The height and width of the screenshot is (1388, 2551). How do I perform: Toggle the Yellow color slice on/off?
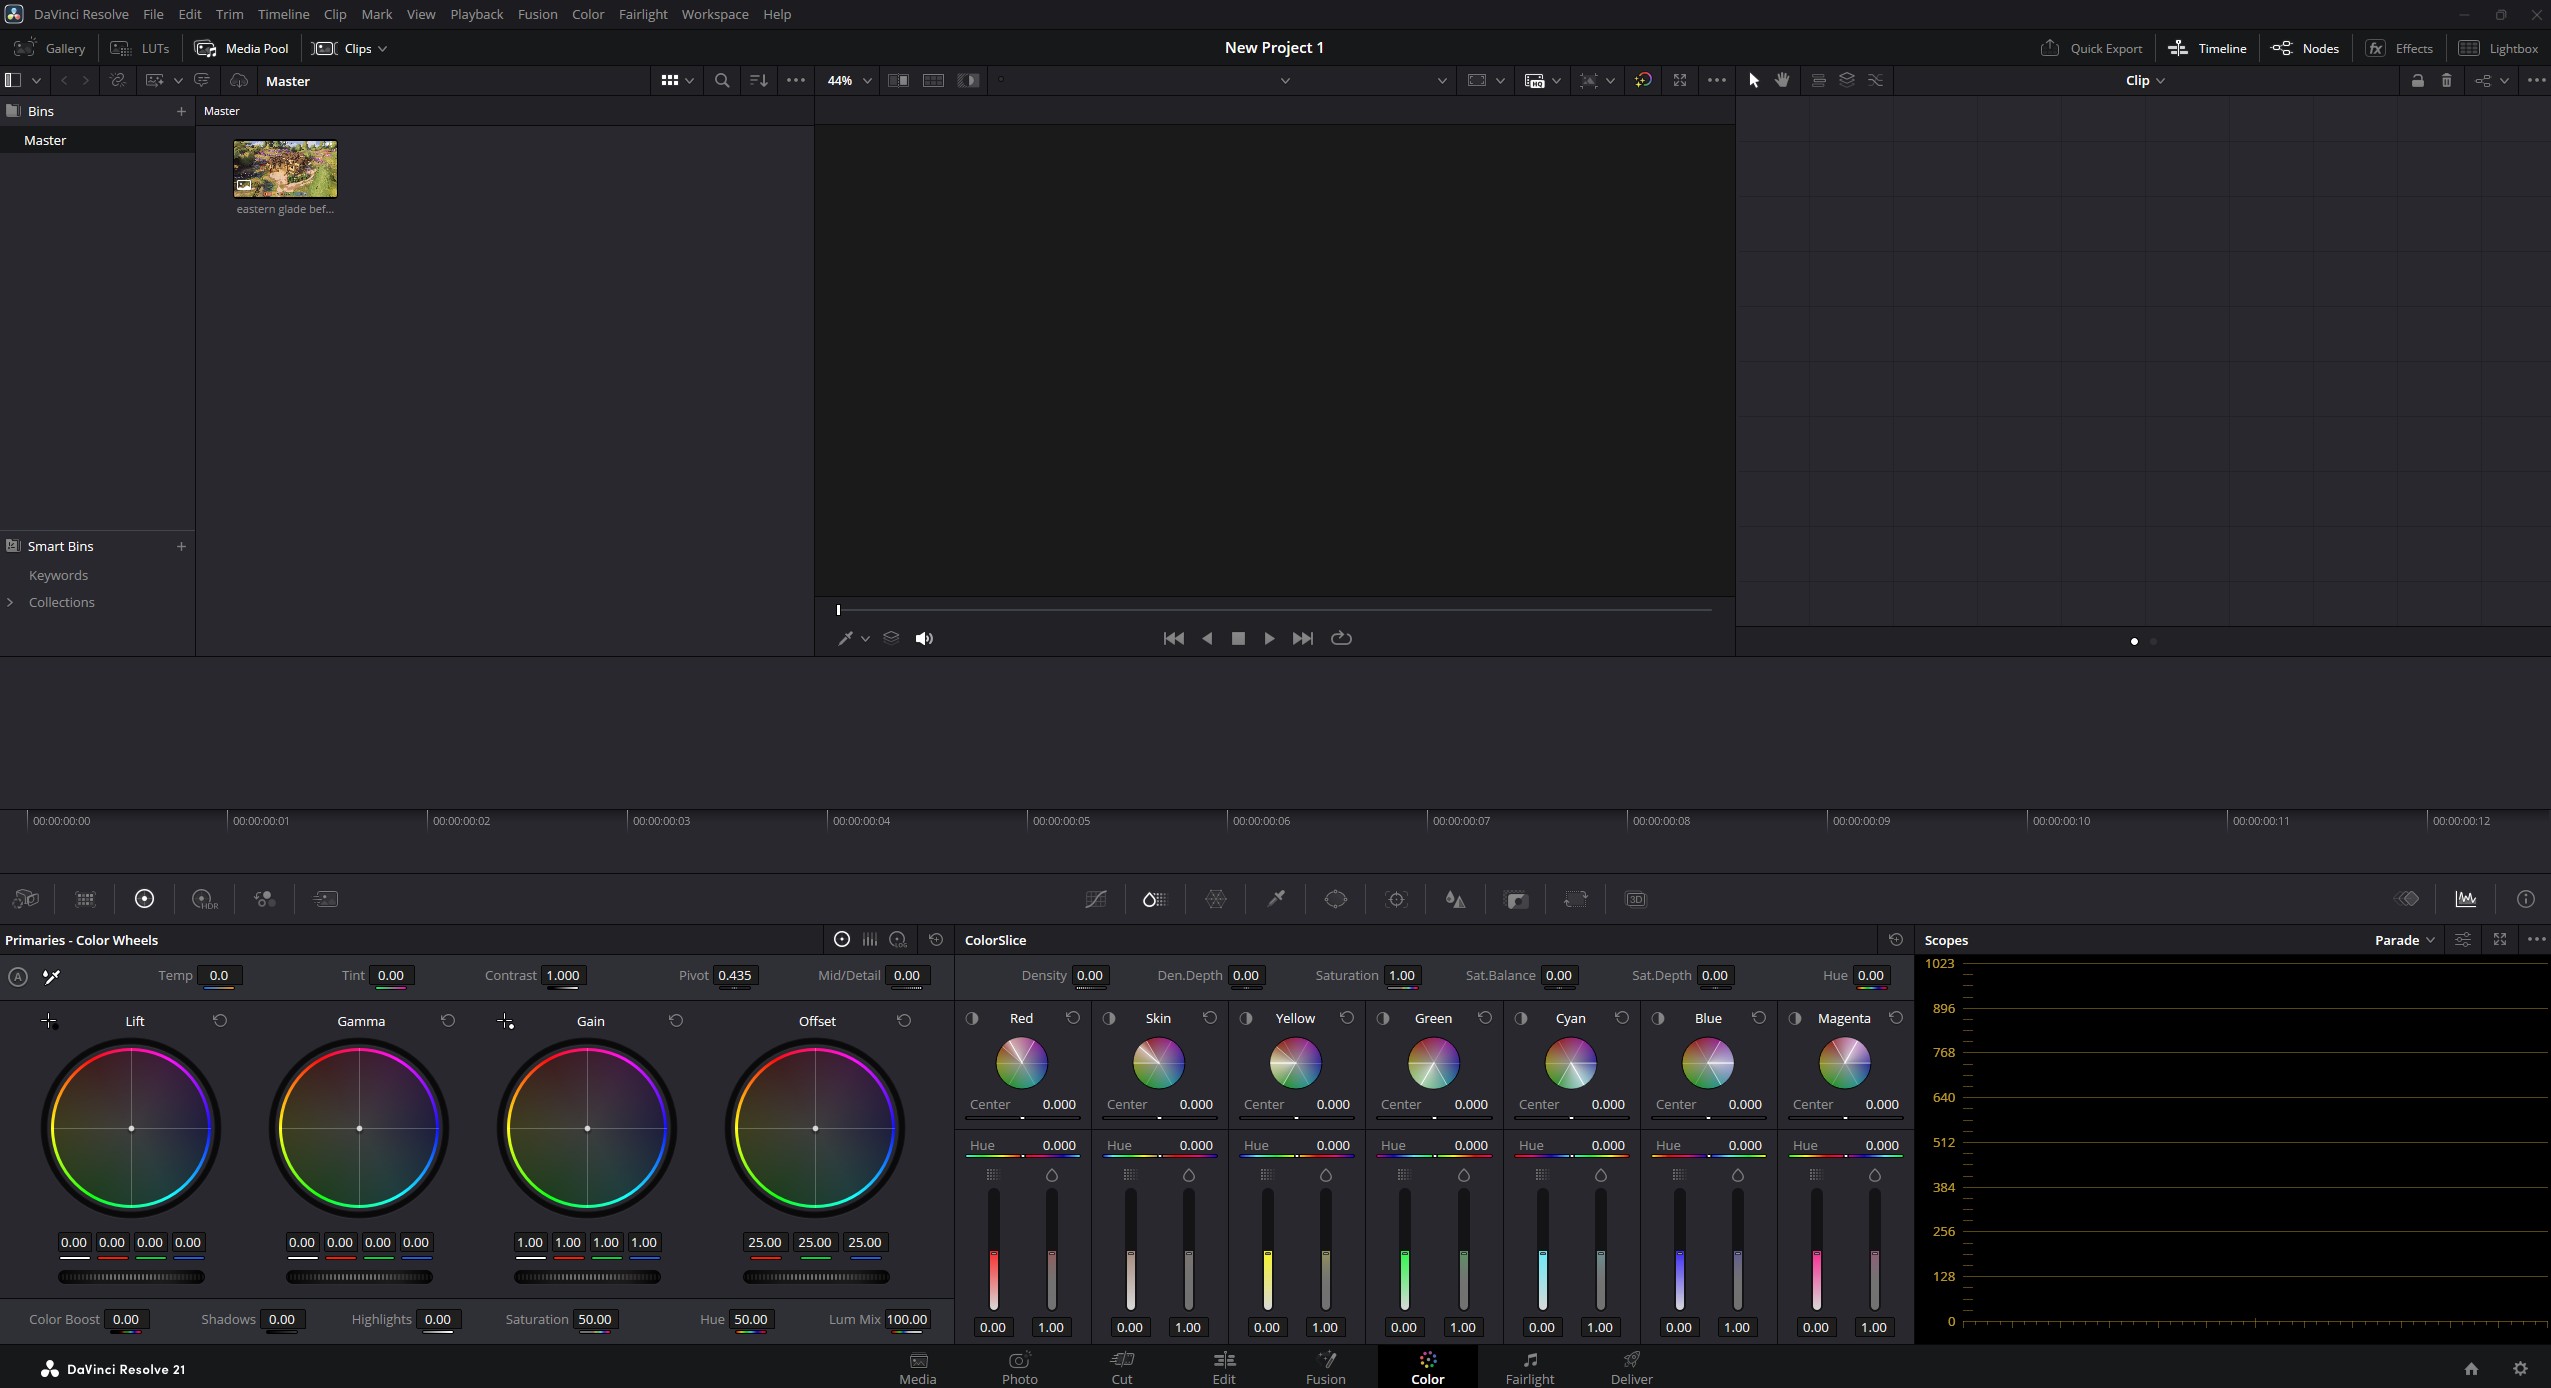click(x=1246, y=1018)
